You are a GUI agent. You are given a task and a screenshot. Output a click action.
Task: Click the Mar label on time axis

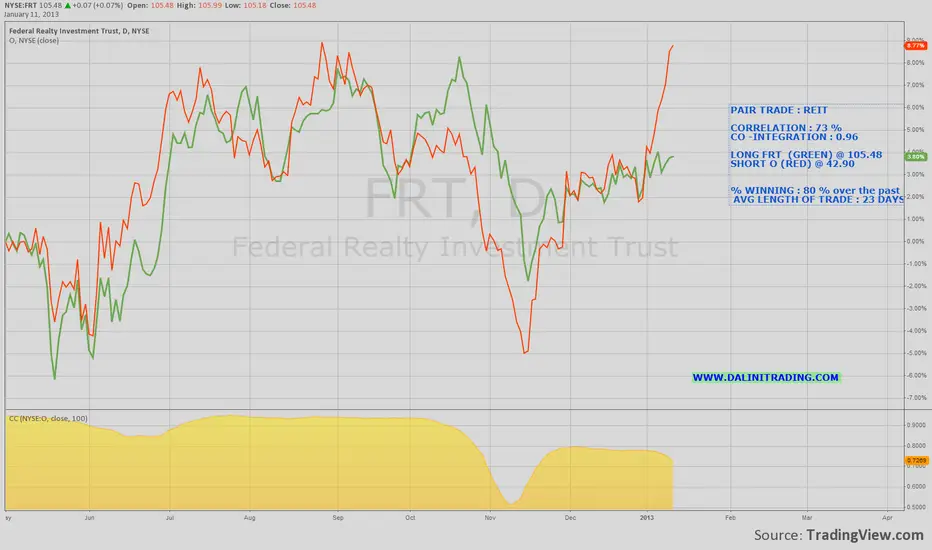(807, 518)
